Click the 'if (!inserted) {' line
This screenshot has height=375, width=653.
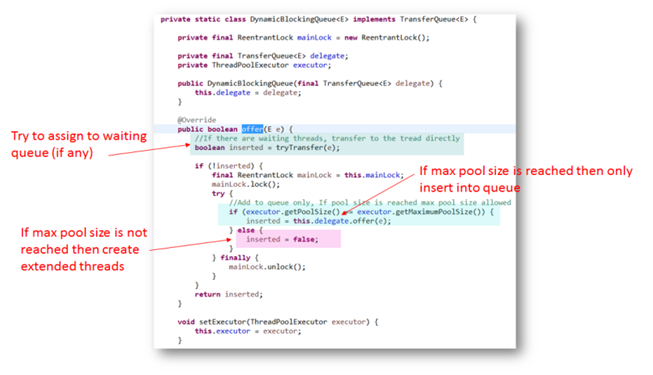pyautogui.click(x=229, y=166)
